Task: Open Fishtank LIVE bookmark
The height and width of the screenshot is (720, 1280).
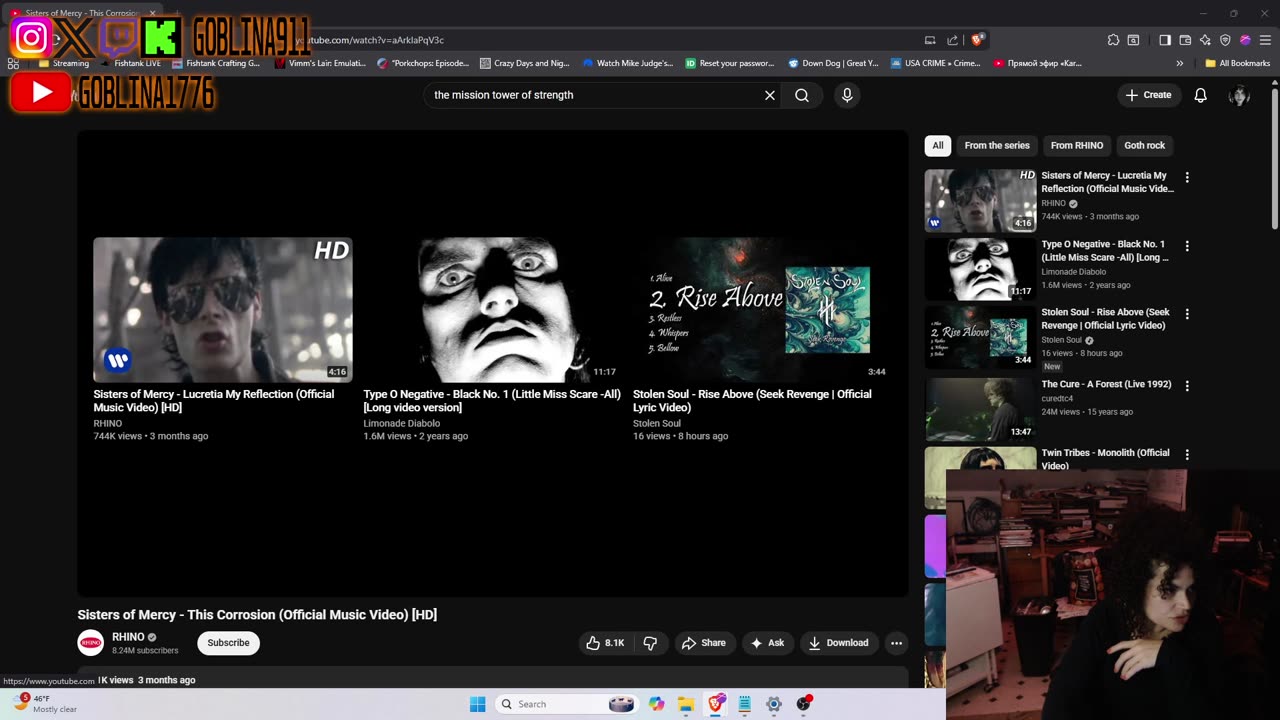Action: (131, 63)
